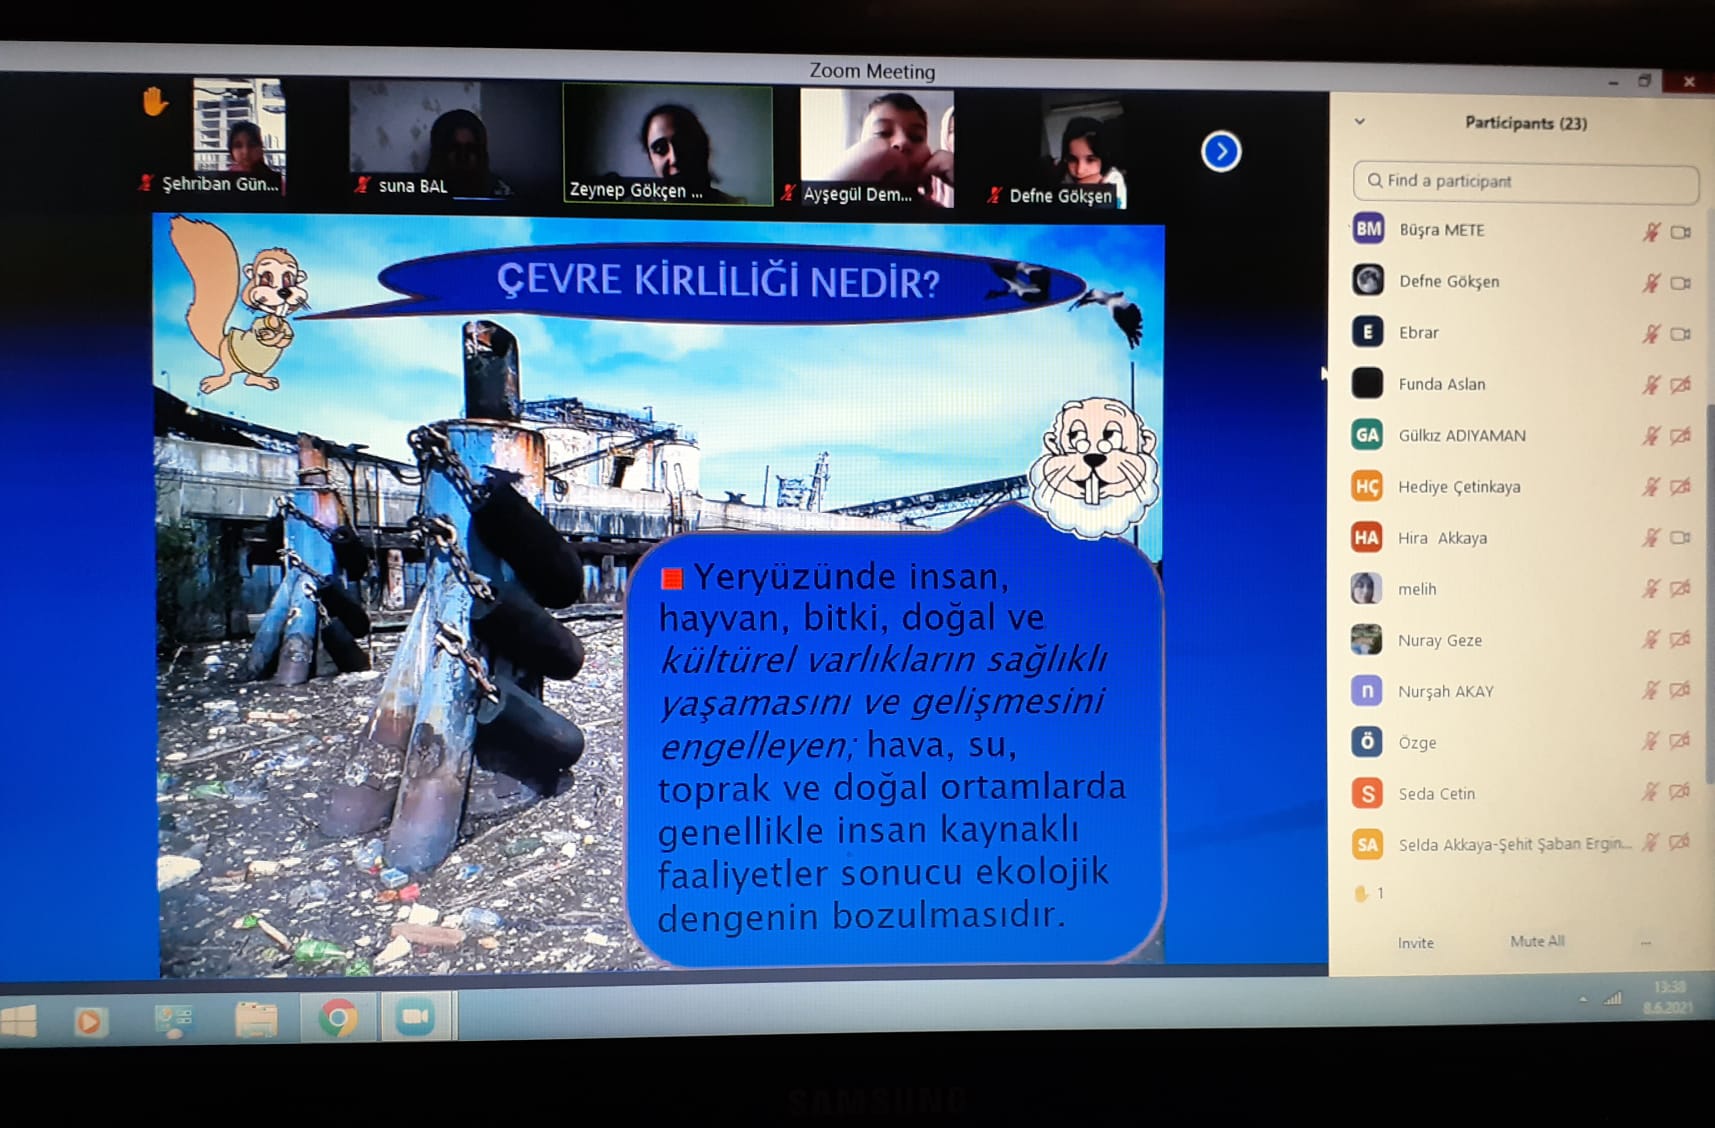
Task: Click camera icon for Hira Akkaya
Action: 1681,538
